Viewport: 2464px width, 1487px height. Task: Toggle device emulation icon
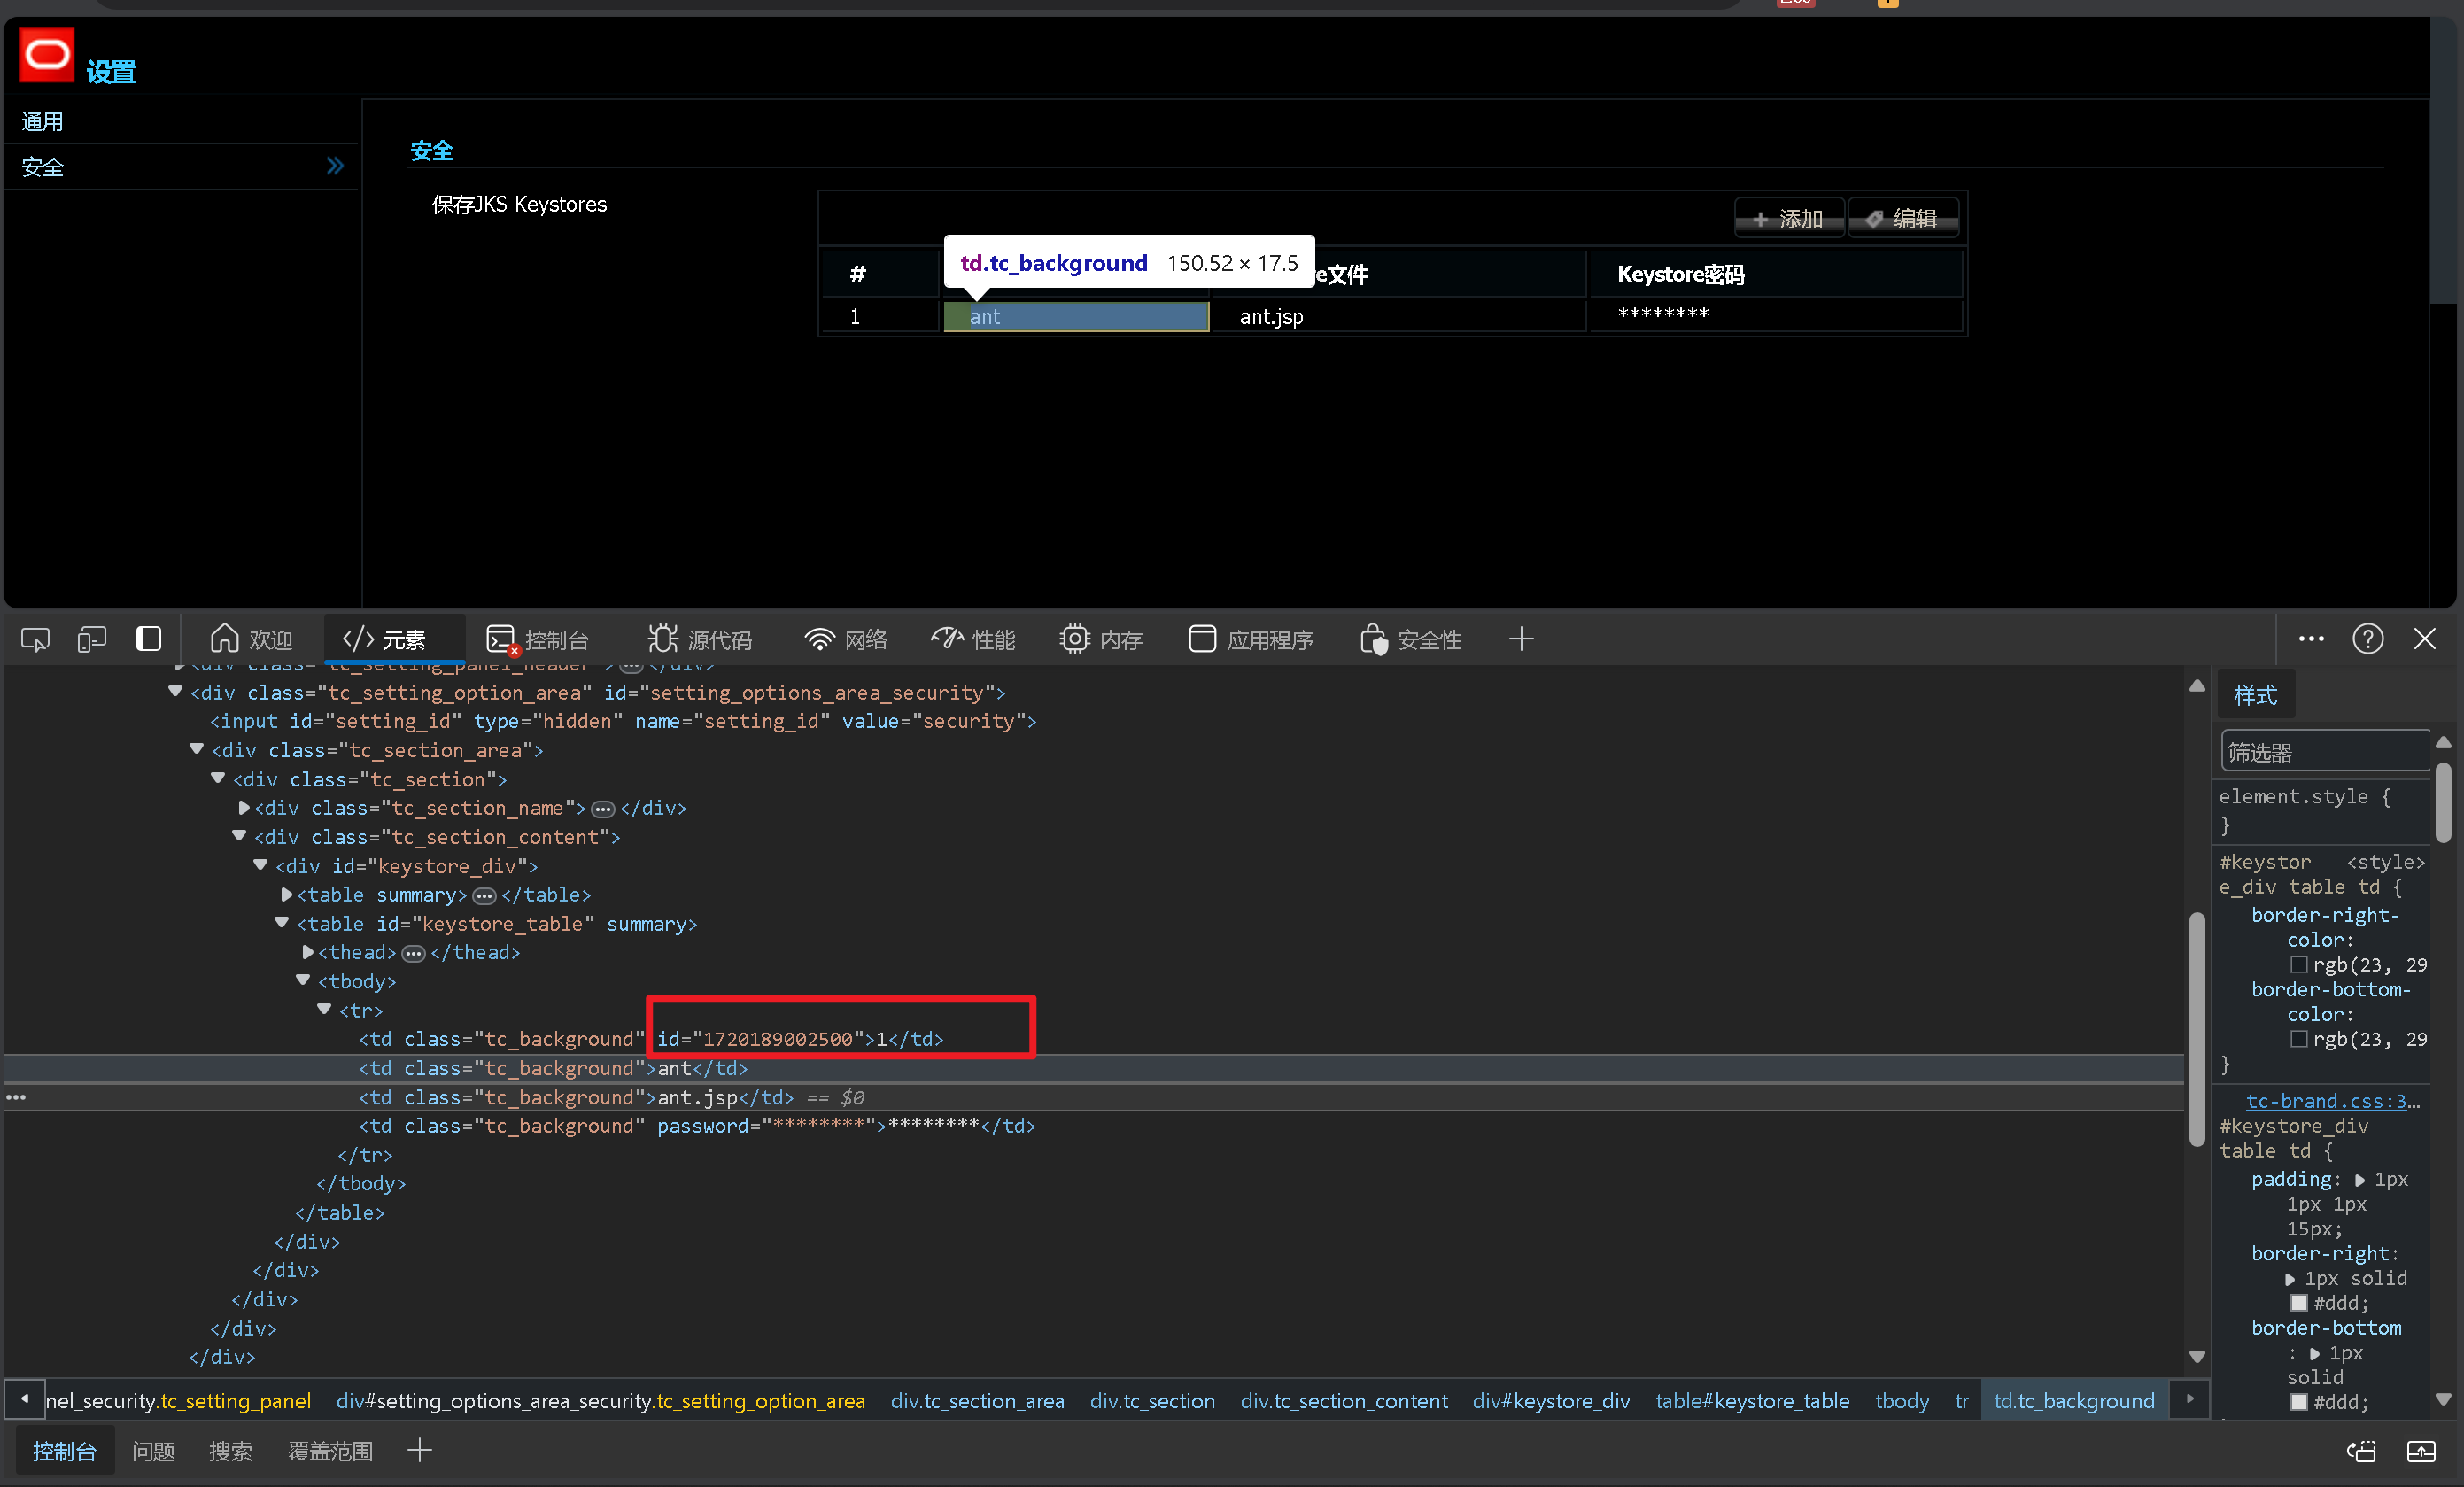(x=92, y=640)
